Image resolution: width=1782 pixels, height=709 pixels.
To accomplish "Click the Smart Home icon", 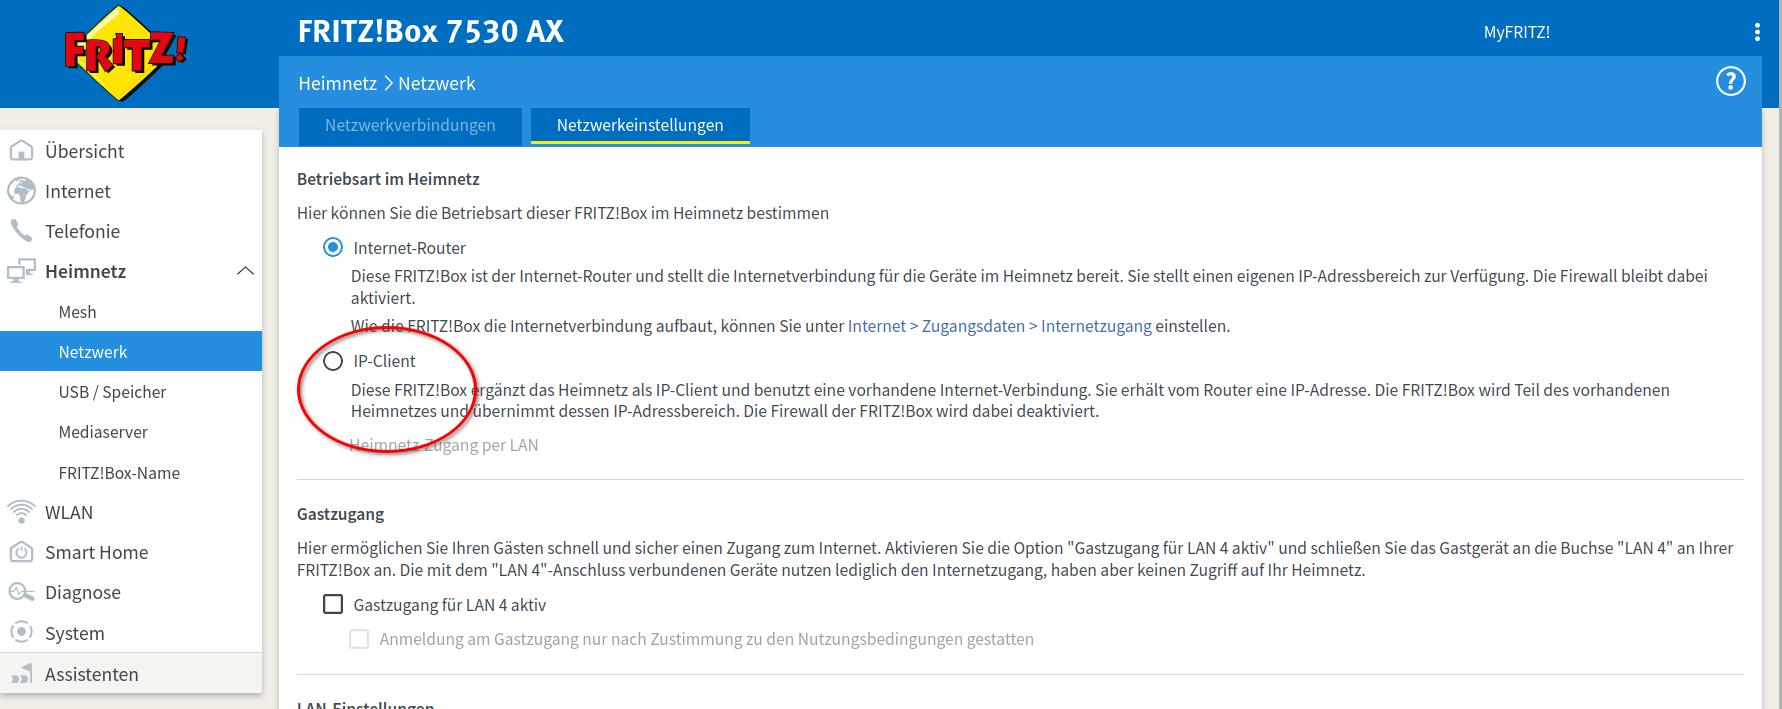I will tap(21, 552).
